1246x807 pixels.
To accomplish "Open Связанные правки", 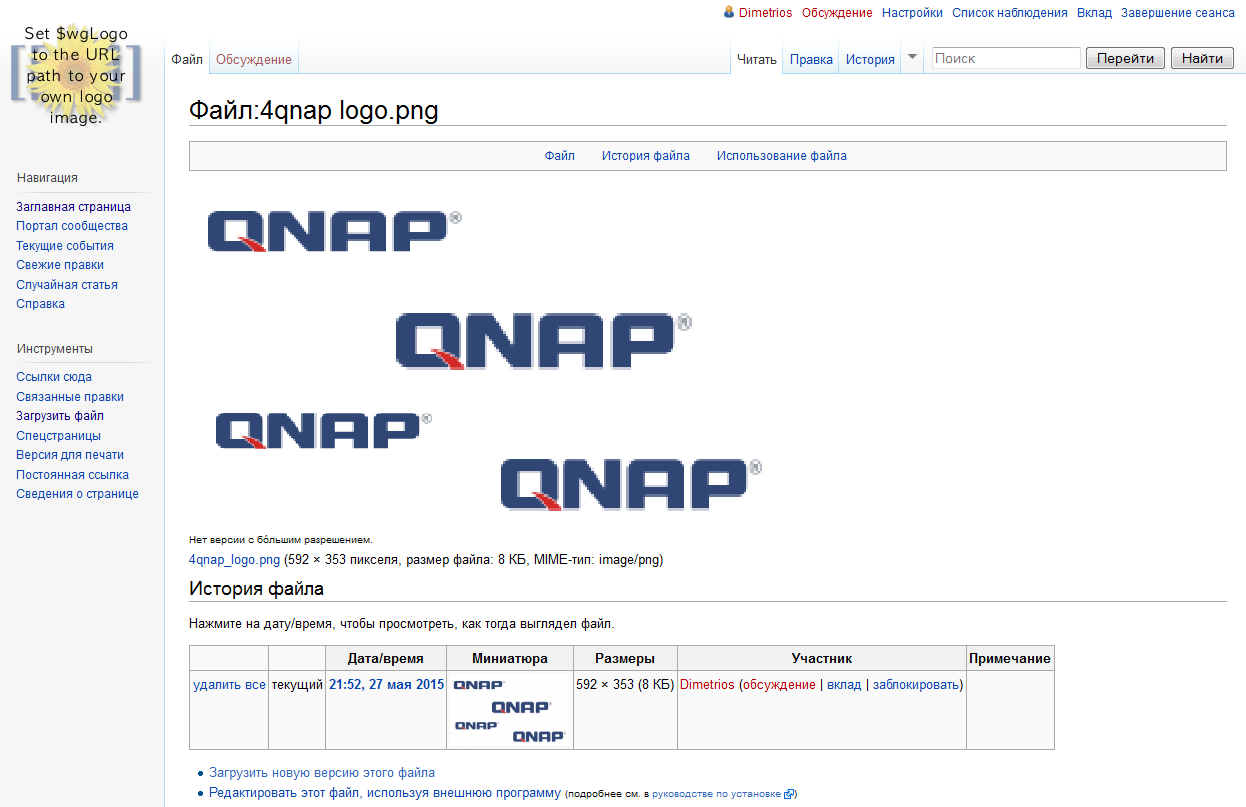I will [70, 397].
